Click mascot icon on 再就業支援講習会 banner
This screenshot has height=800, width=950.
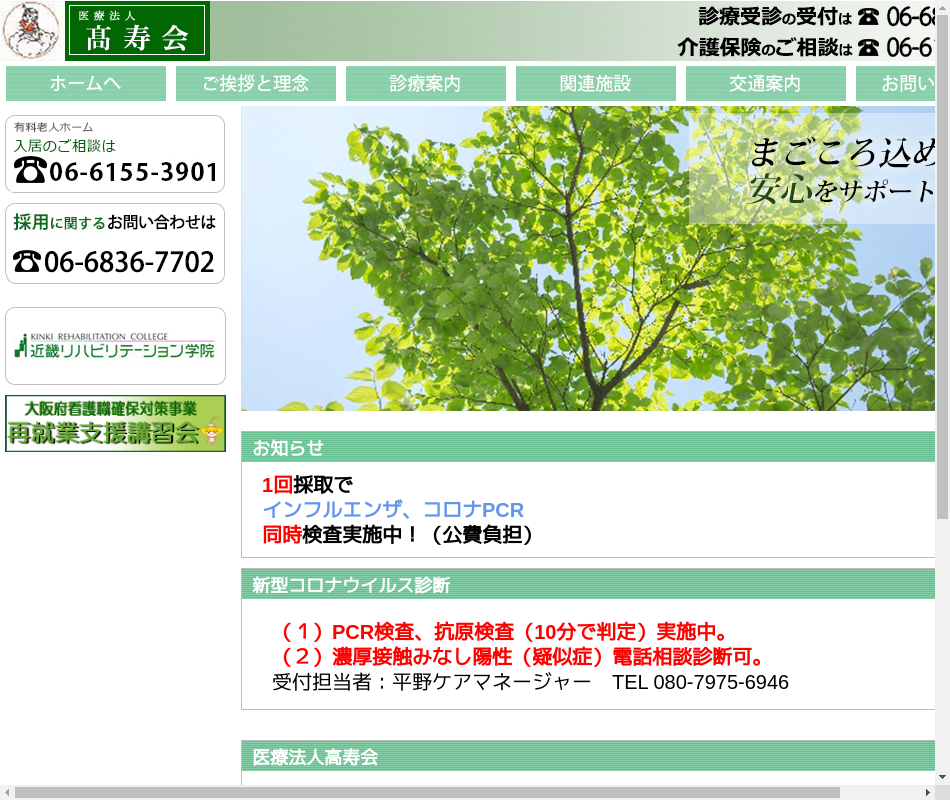click(211, 433)
